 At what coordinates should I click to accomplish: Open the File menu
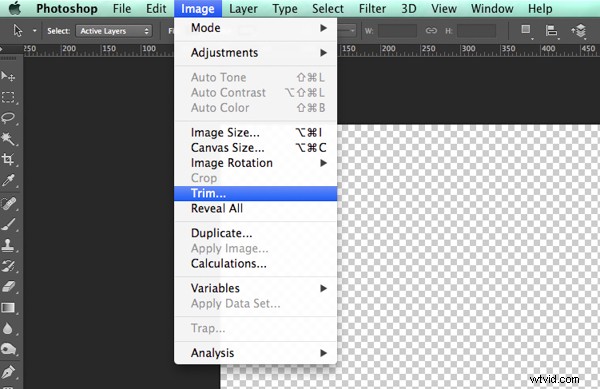tap(122, 8)
